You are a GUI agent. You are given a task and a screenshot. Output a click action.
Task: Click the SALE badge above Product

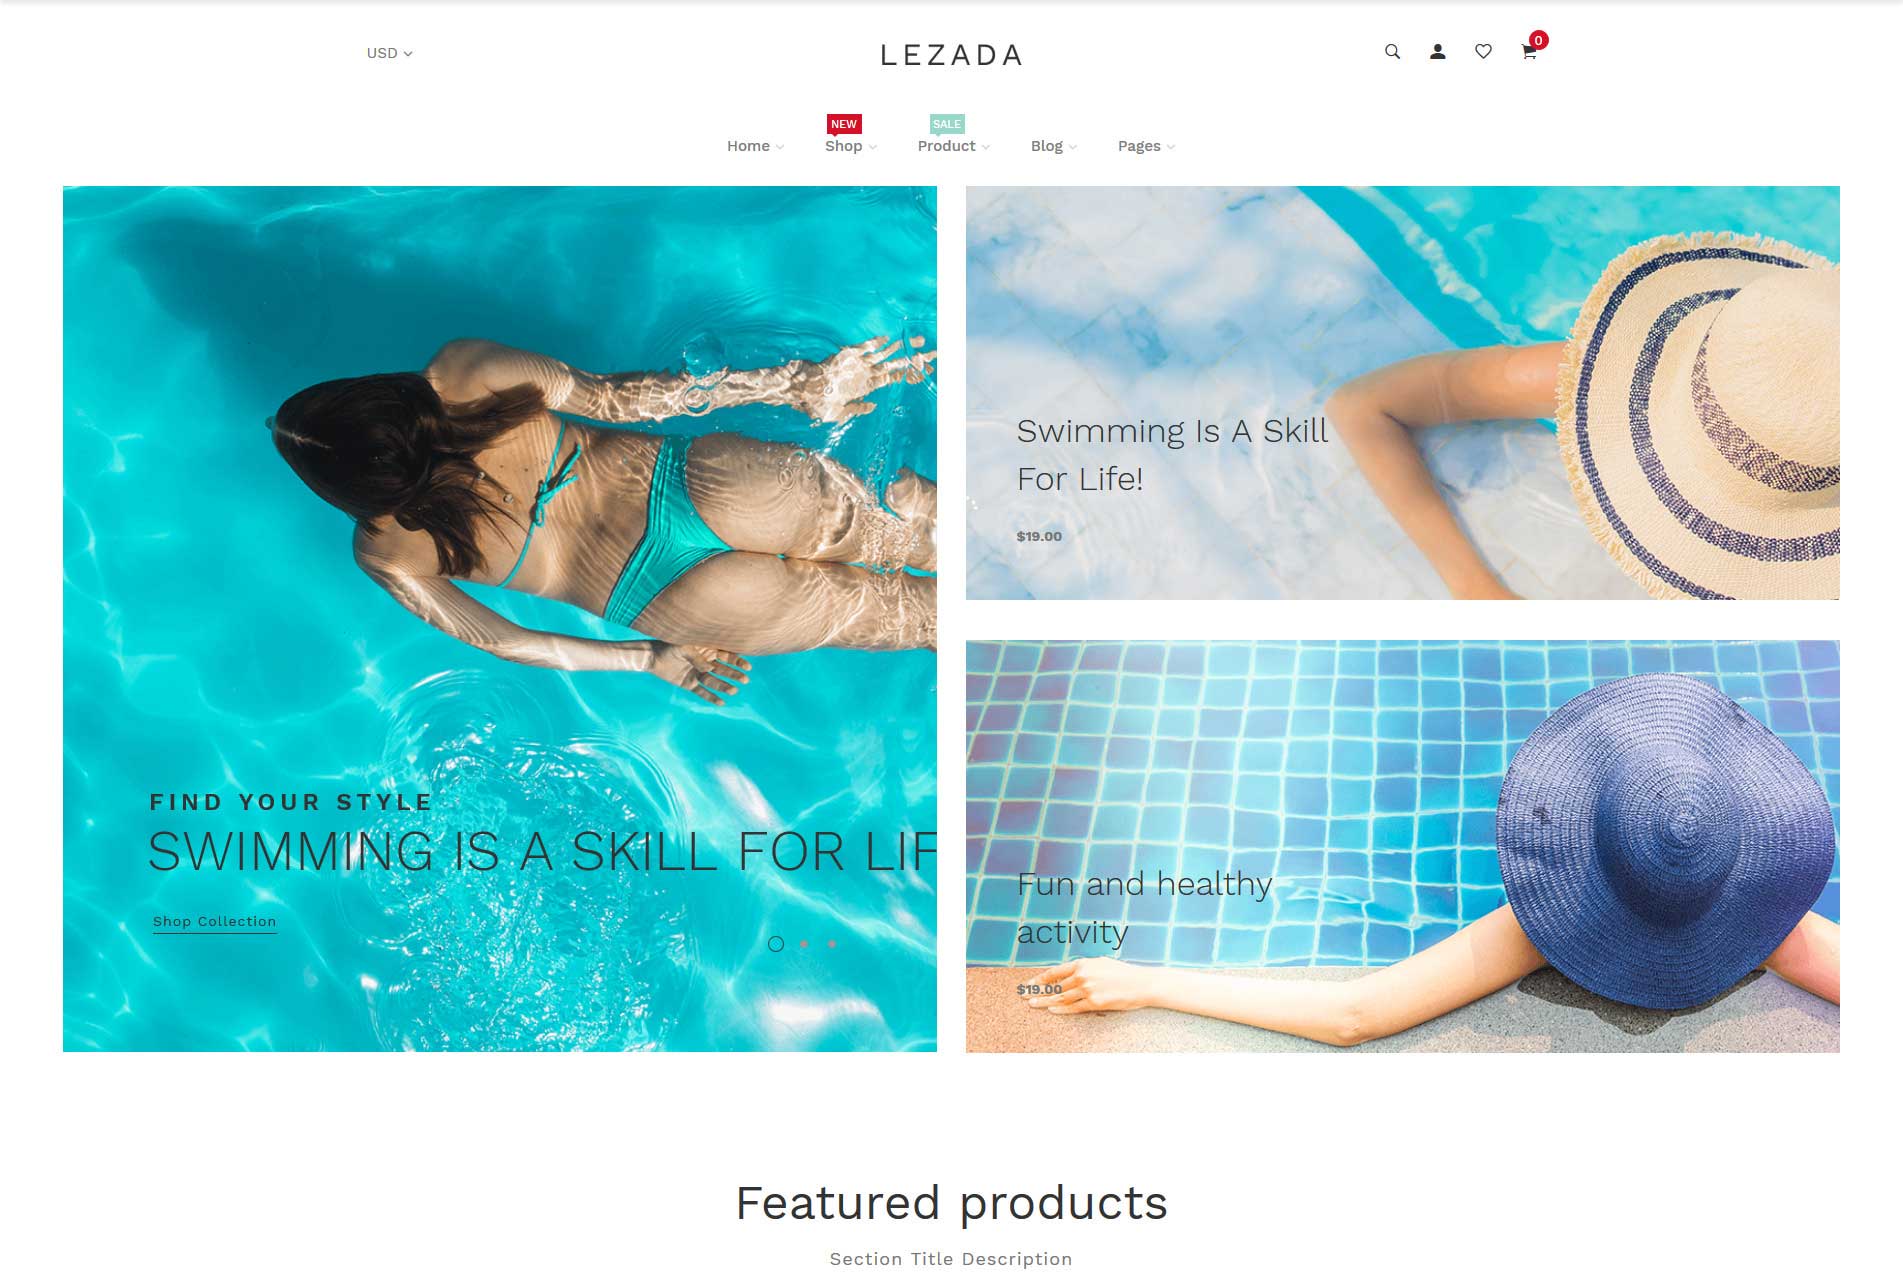[947, 124]
